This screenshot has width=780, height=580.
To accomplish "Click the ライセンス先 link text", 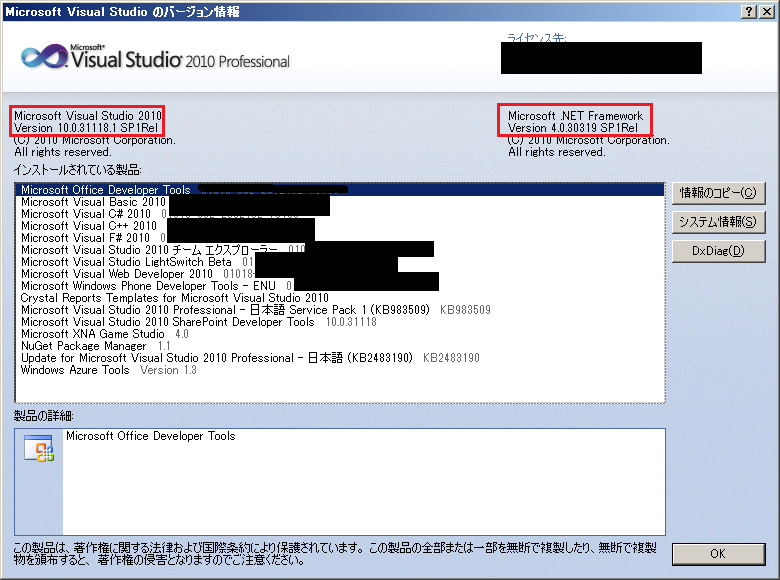I will 537,37.
